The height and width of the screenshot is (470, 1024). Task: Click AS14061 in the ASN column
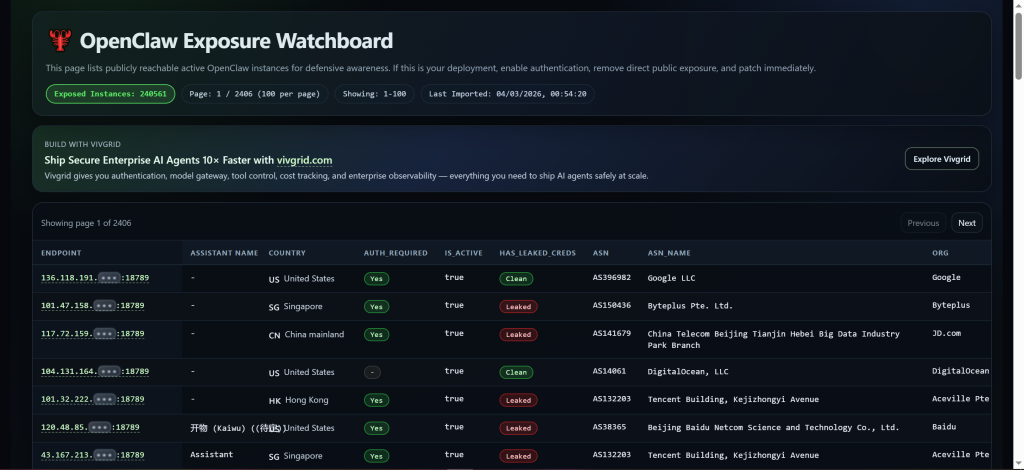609,371
